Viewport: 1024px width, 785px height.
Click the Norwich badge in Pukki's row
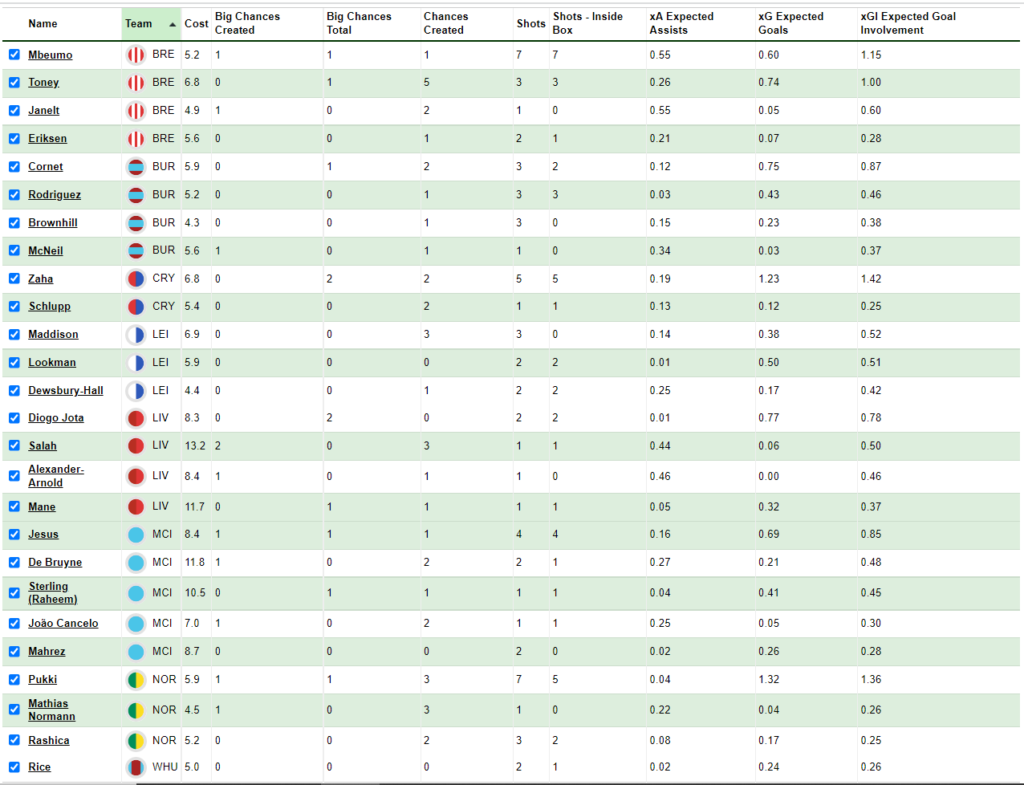[x=136, y=680]
